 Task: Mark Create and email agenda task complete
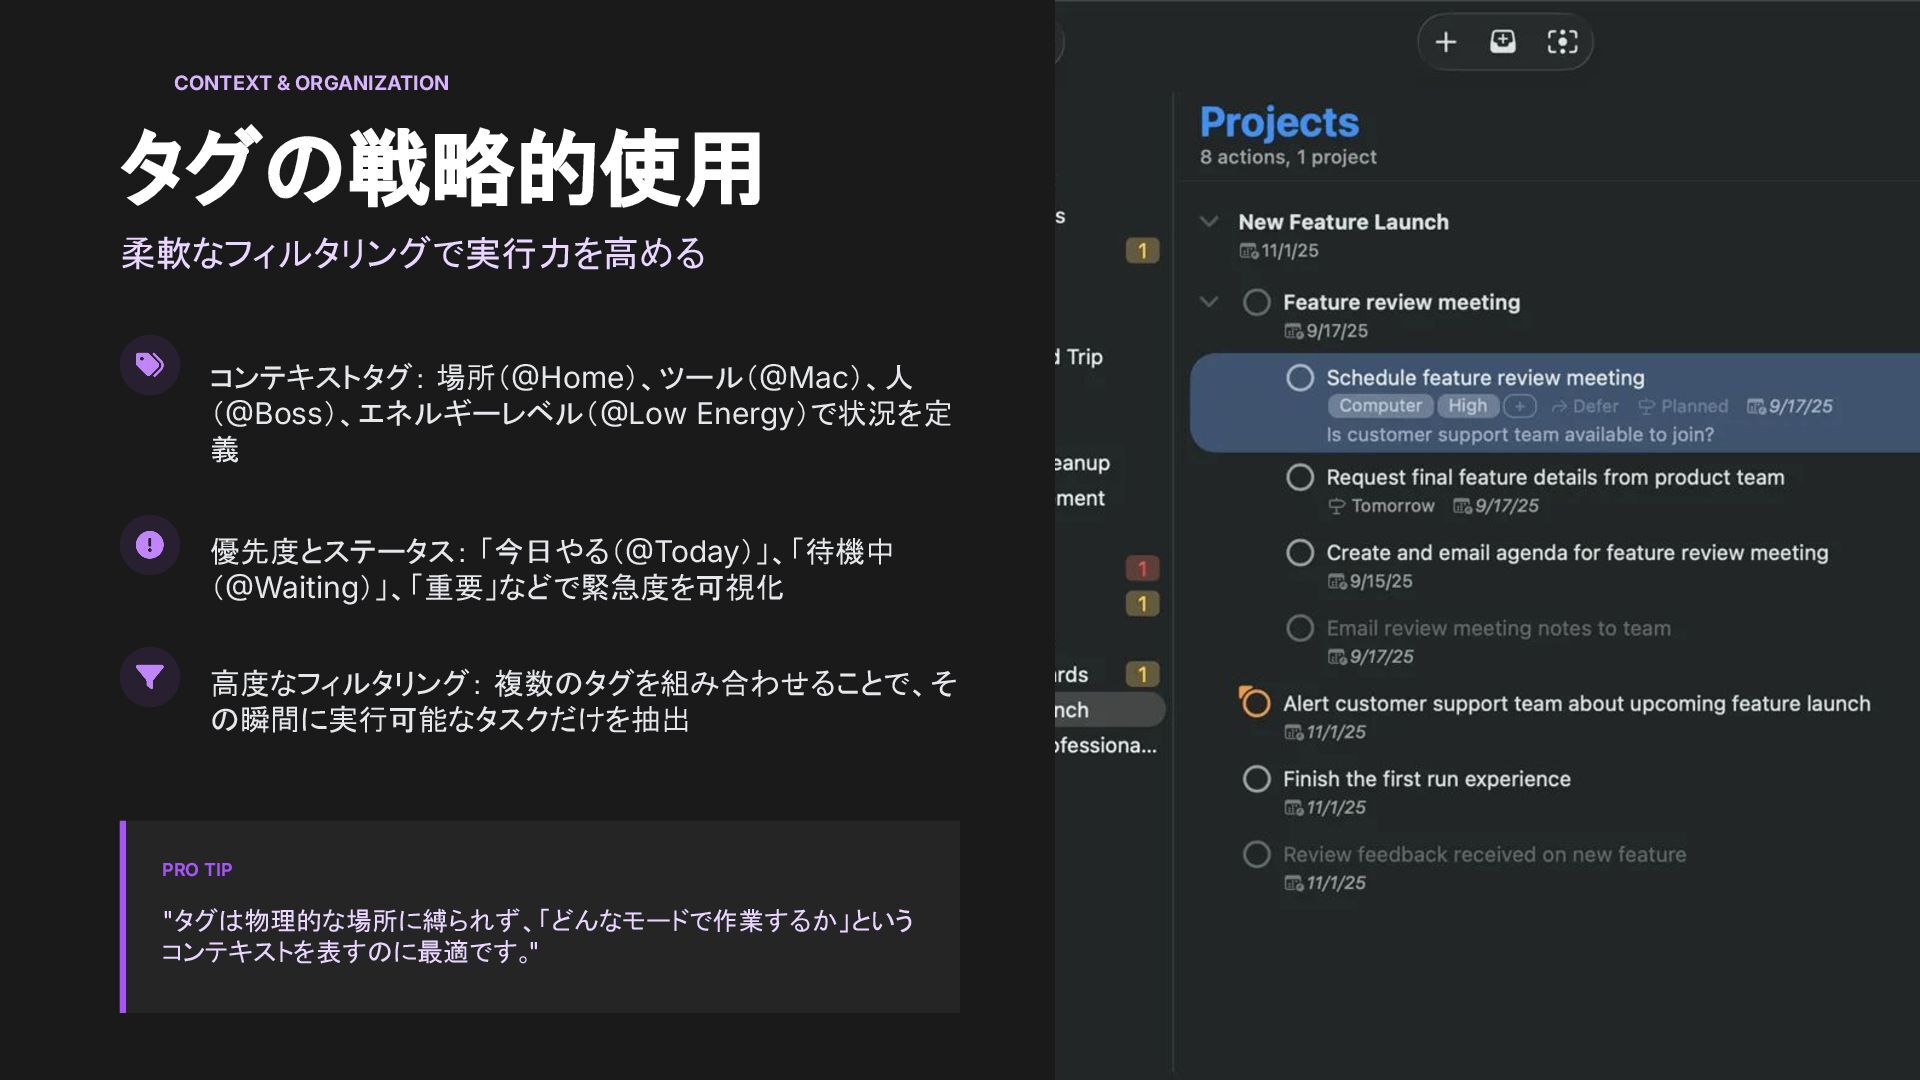coord(1299,553)
